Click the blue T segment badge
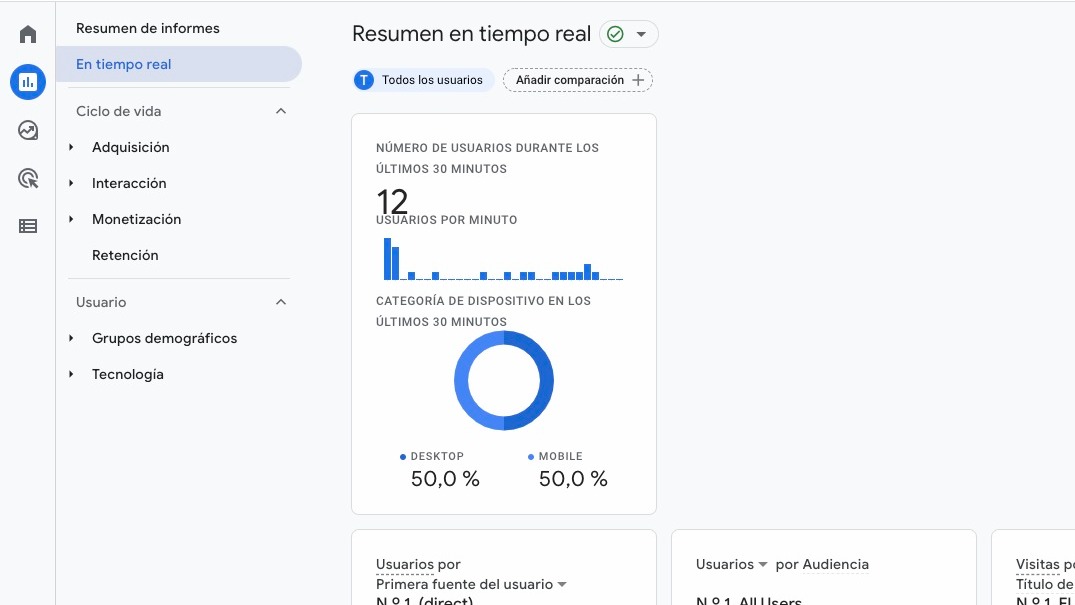 pyautogui.click(x=363, y=80)
